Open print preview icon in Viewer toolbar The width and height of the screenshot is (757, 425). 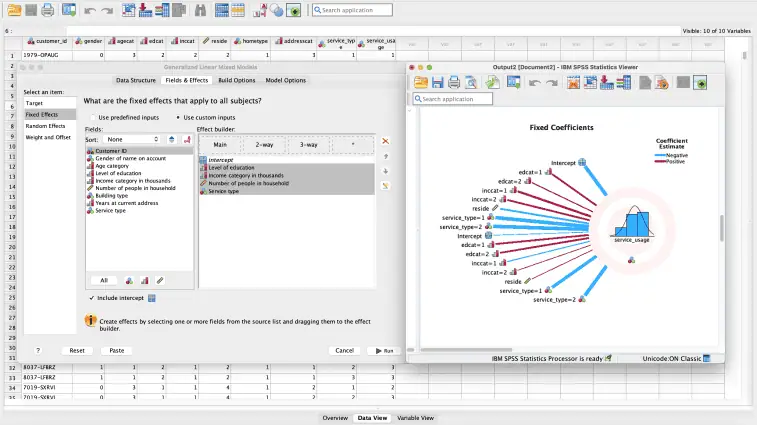click(x=471, y=83)
